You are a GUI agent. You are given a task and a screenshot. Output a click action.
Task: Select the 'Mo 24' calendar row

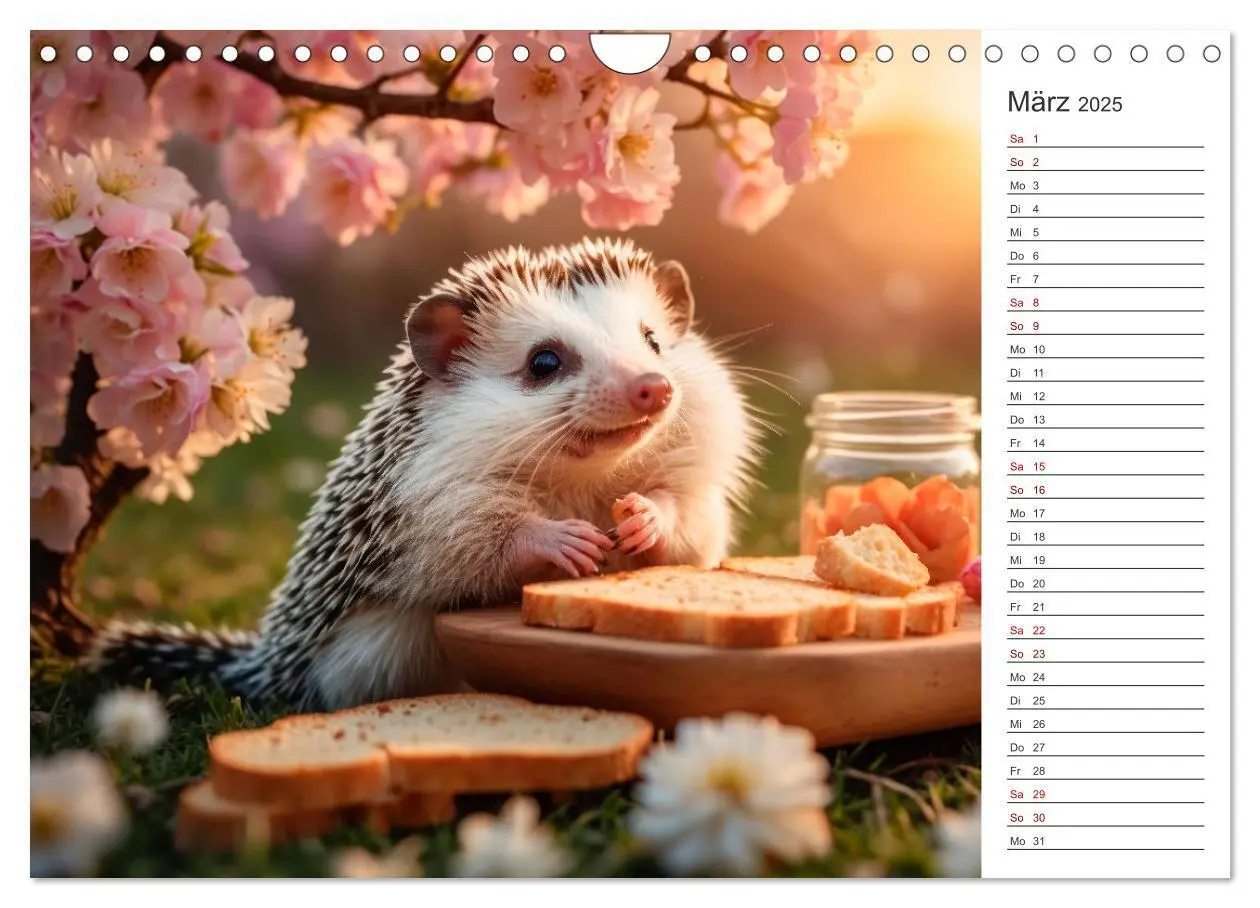tap(1105, 676)
